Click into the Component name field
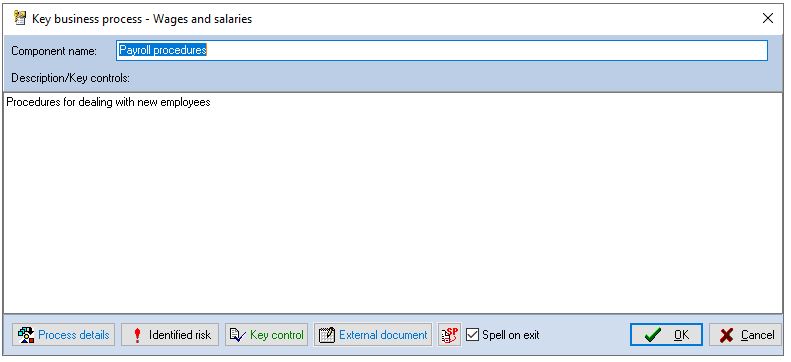Image resolution: width=791 pixels, height=362 pixels. tap(442, 50)
